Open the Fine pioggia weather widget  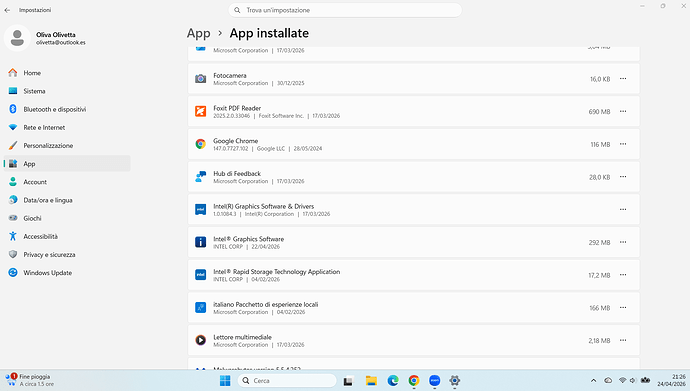point(29,380)
